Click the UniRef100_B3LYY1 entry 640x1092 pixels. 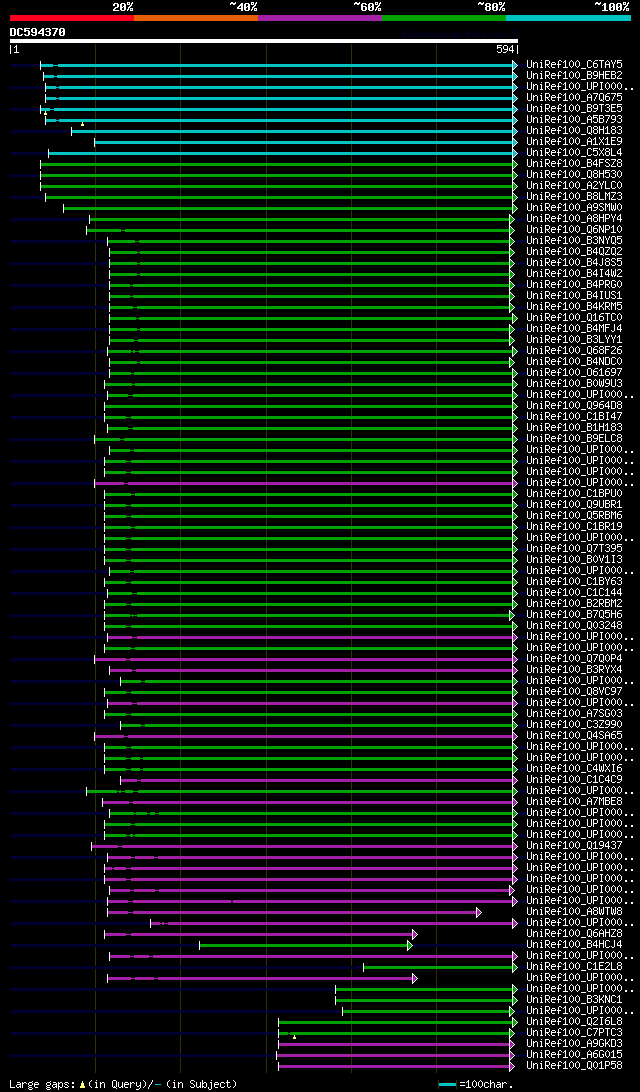[575, 340]
